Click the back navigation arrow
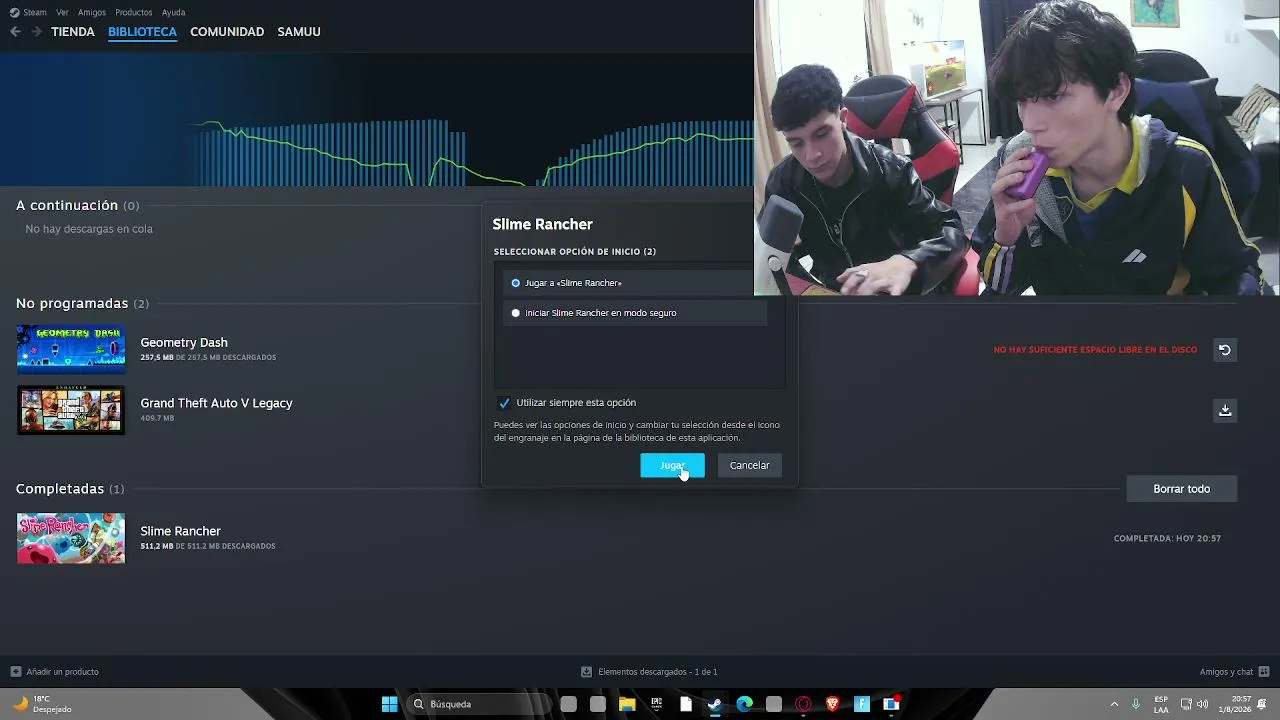This screenshot has height=720, width=1280. [15, 32]
